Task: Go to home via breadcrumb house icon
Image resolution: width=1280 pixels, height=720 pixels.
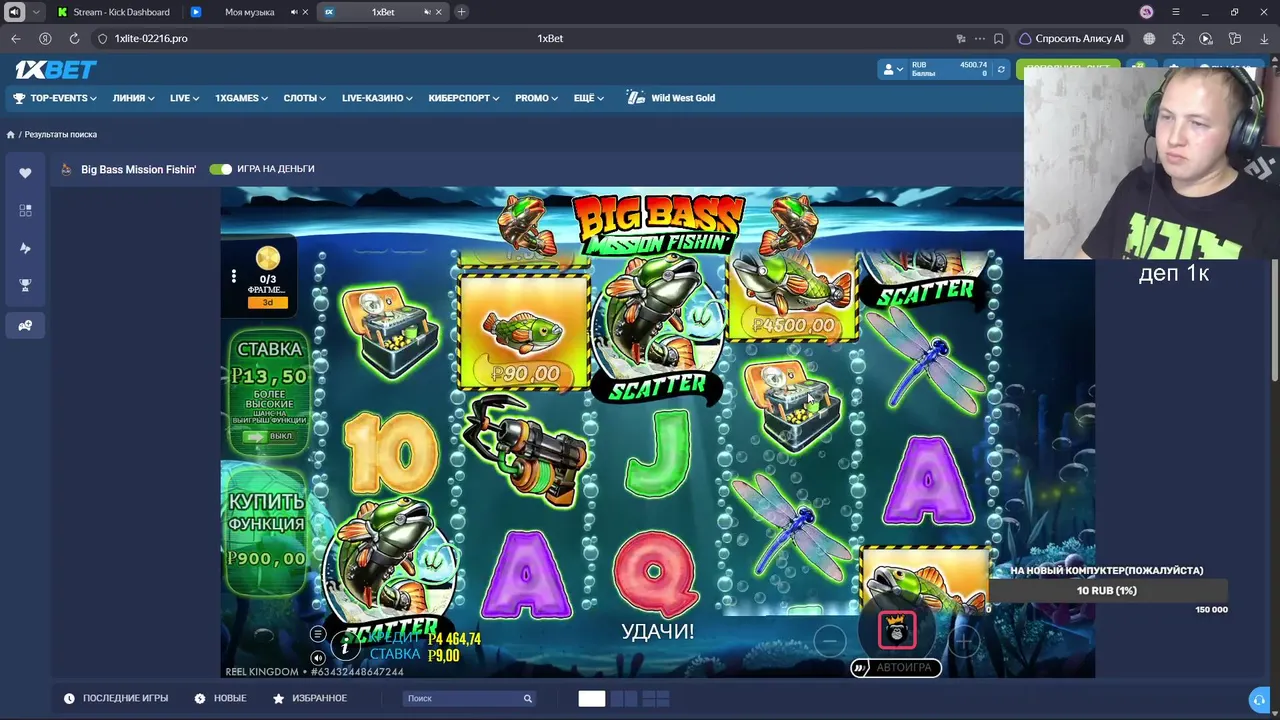Action: pyautogui.click(x=11, y=134)
